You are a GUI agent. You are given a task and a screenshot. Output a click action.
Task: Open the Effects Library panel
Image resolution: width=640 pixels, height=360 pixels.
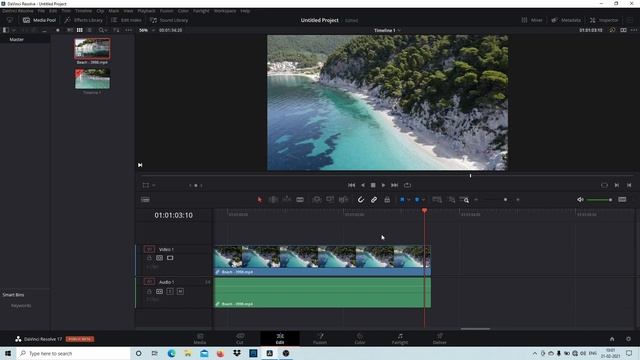pyautogui.click(x=83, y=20)
